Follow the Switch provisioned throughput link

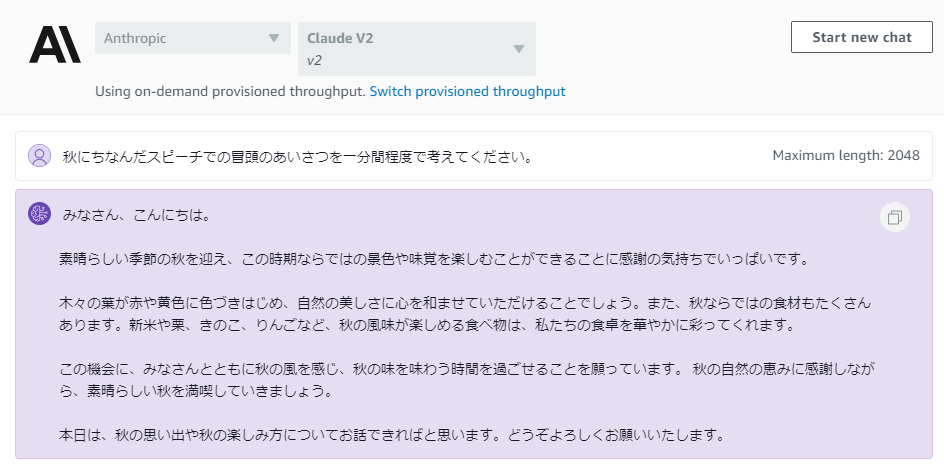click(467, 92)
